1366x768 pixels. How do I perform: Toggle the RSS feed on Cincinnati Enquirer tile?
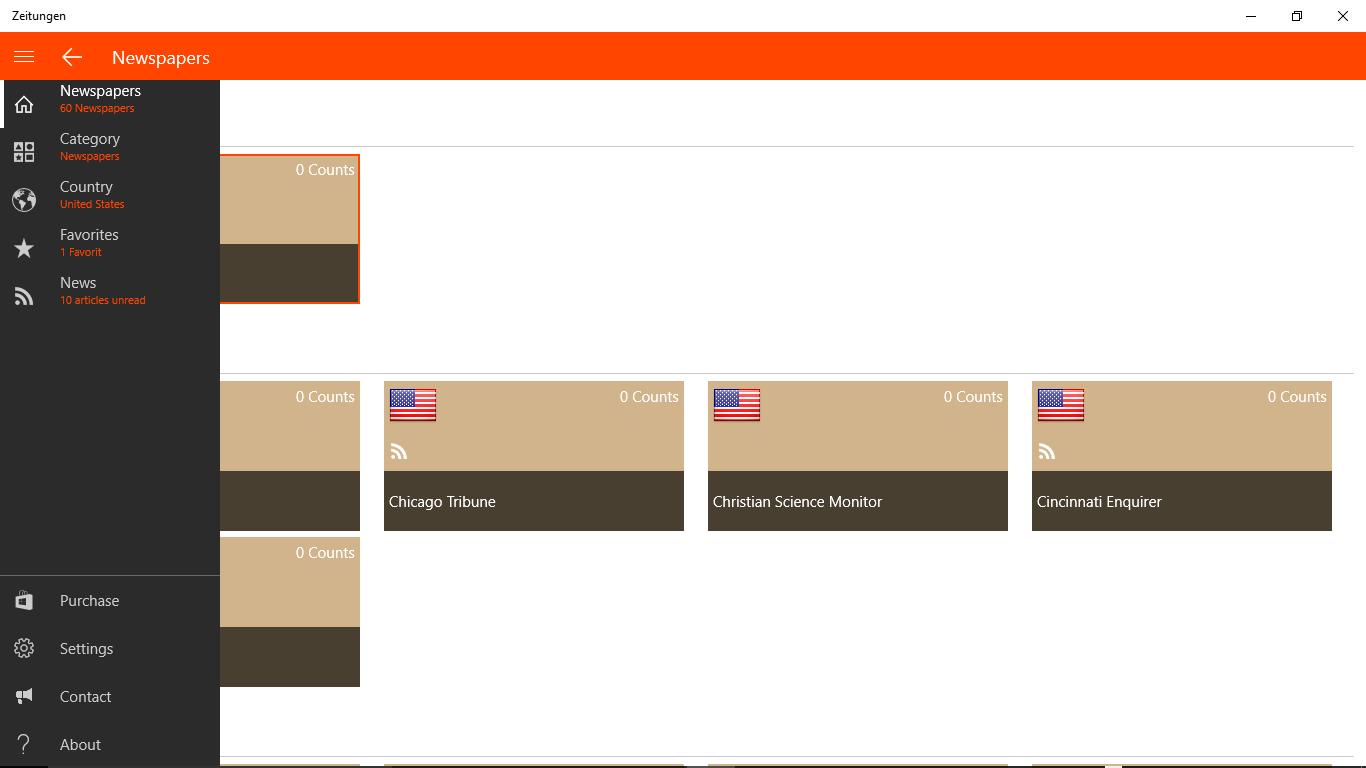click(1047, 451)
